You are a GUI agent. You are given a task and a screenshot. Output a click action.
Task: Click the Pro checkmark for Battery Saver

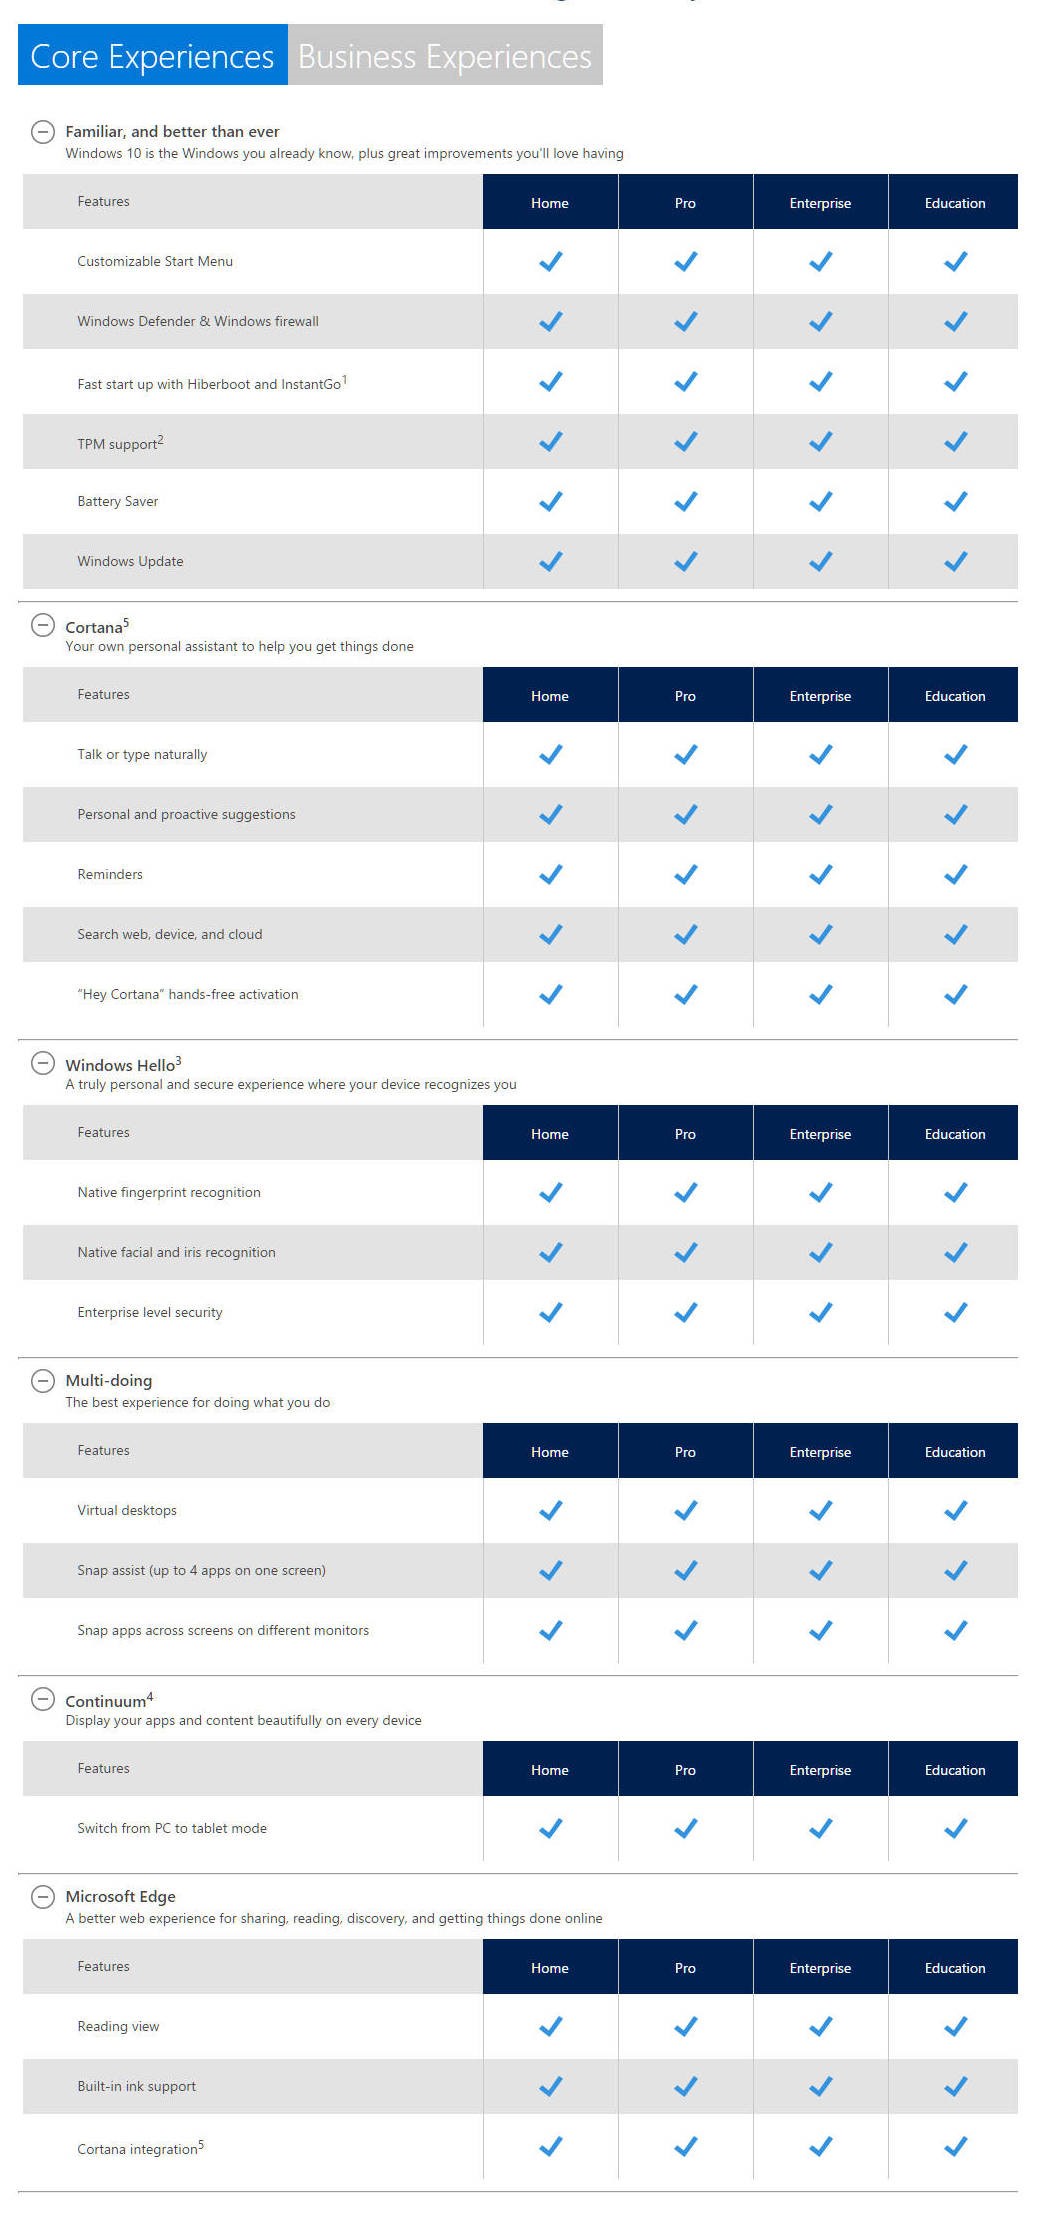click(685, 501)
